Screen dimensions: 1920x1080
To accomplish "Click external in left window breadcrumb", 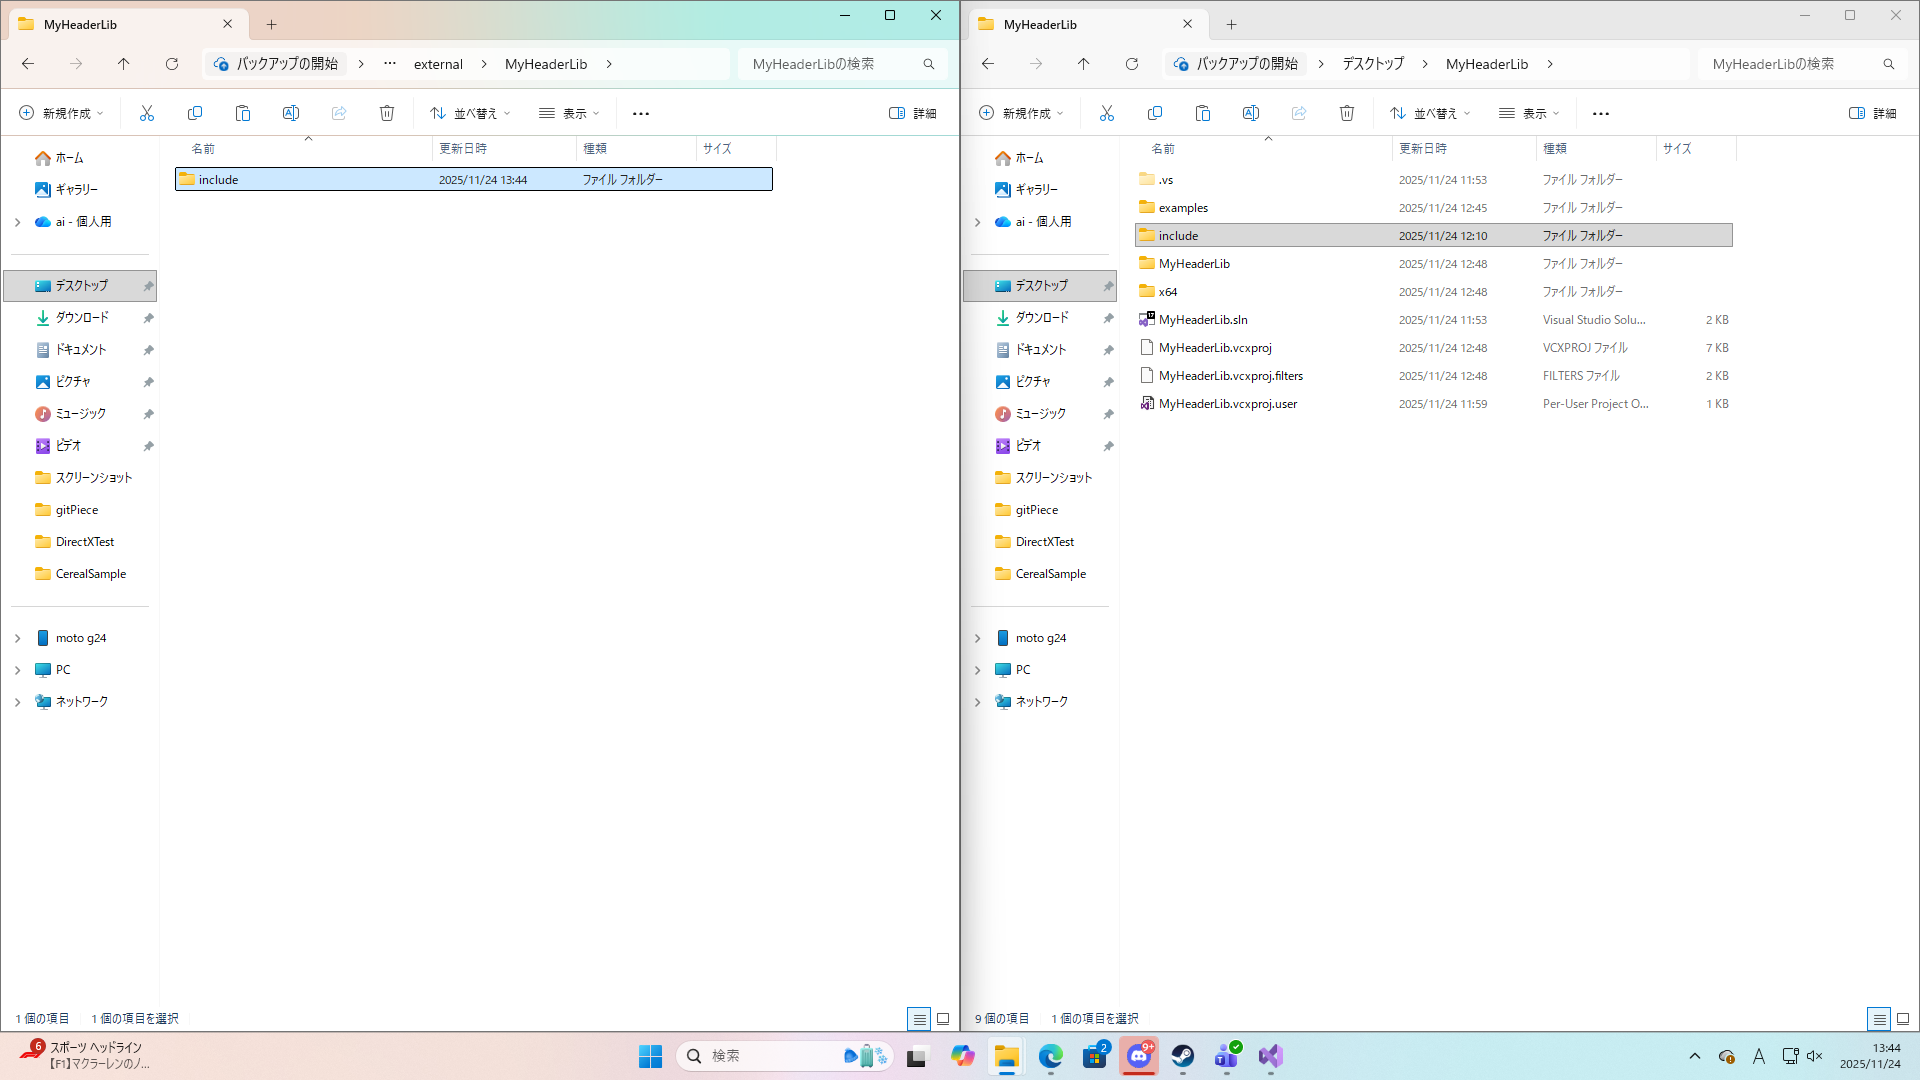I will [438, 64].
